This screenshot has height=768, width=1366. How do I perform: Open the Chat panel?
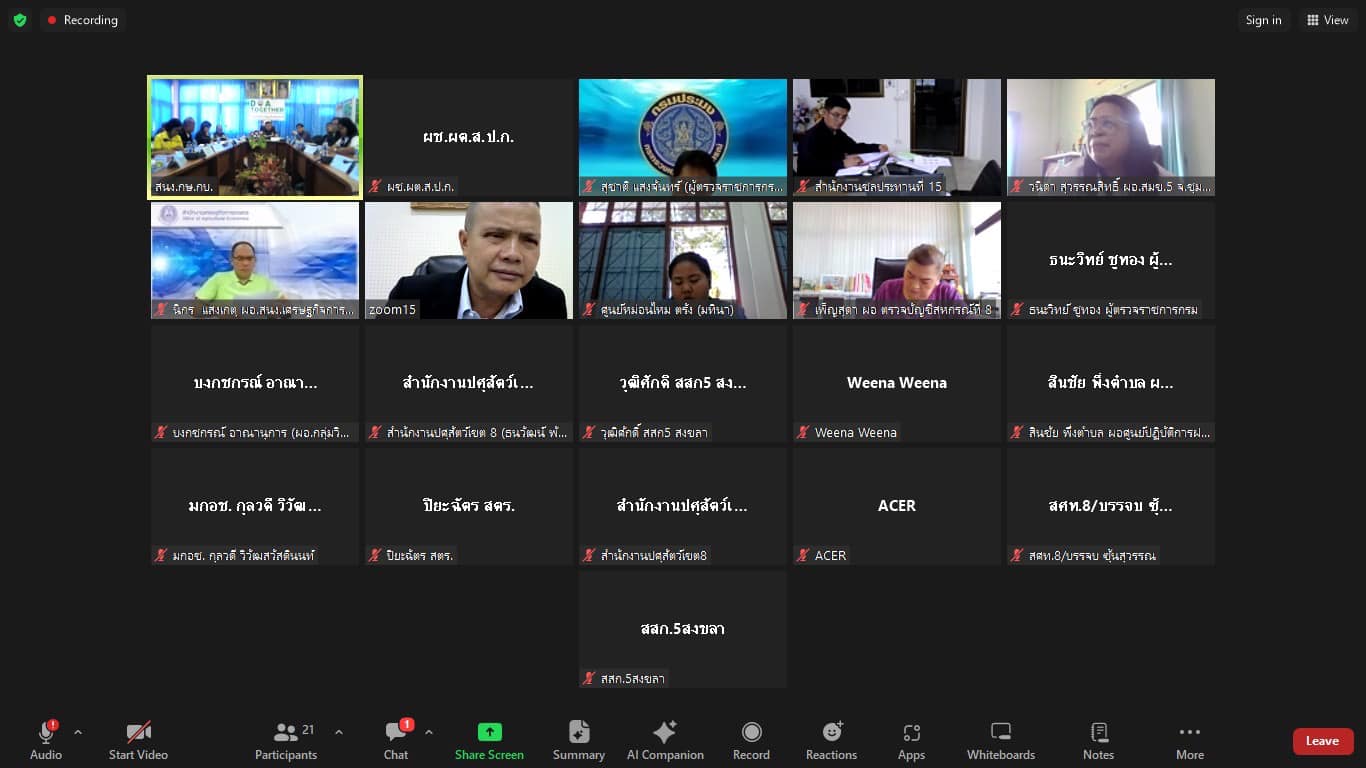[396, 741]
